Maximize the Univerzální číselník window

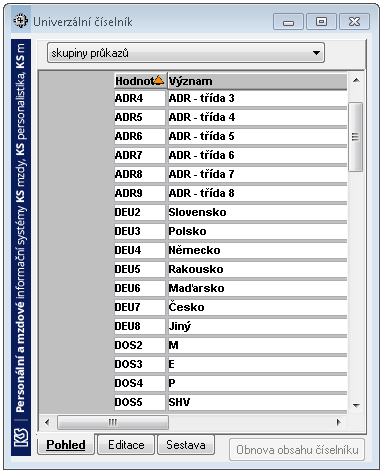coord(321,22)
